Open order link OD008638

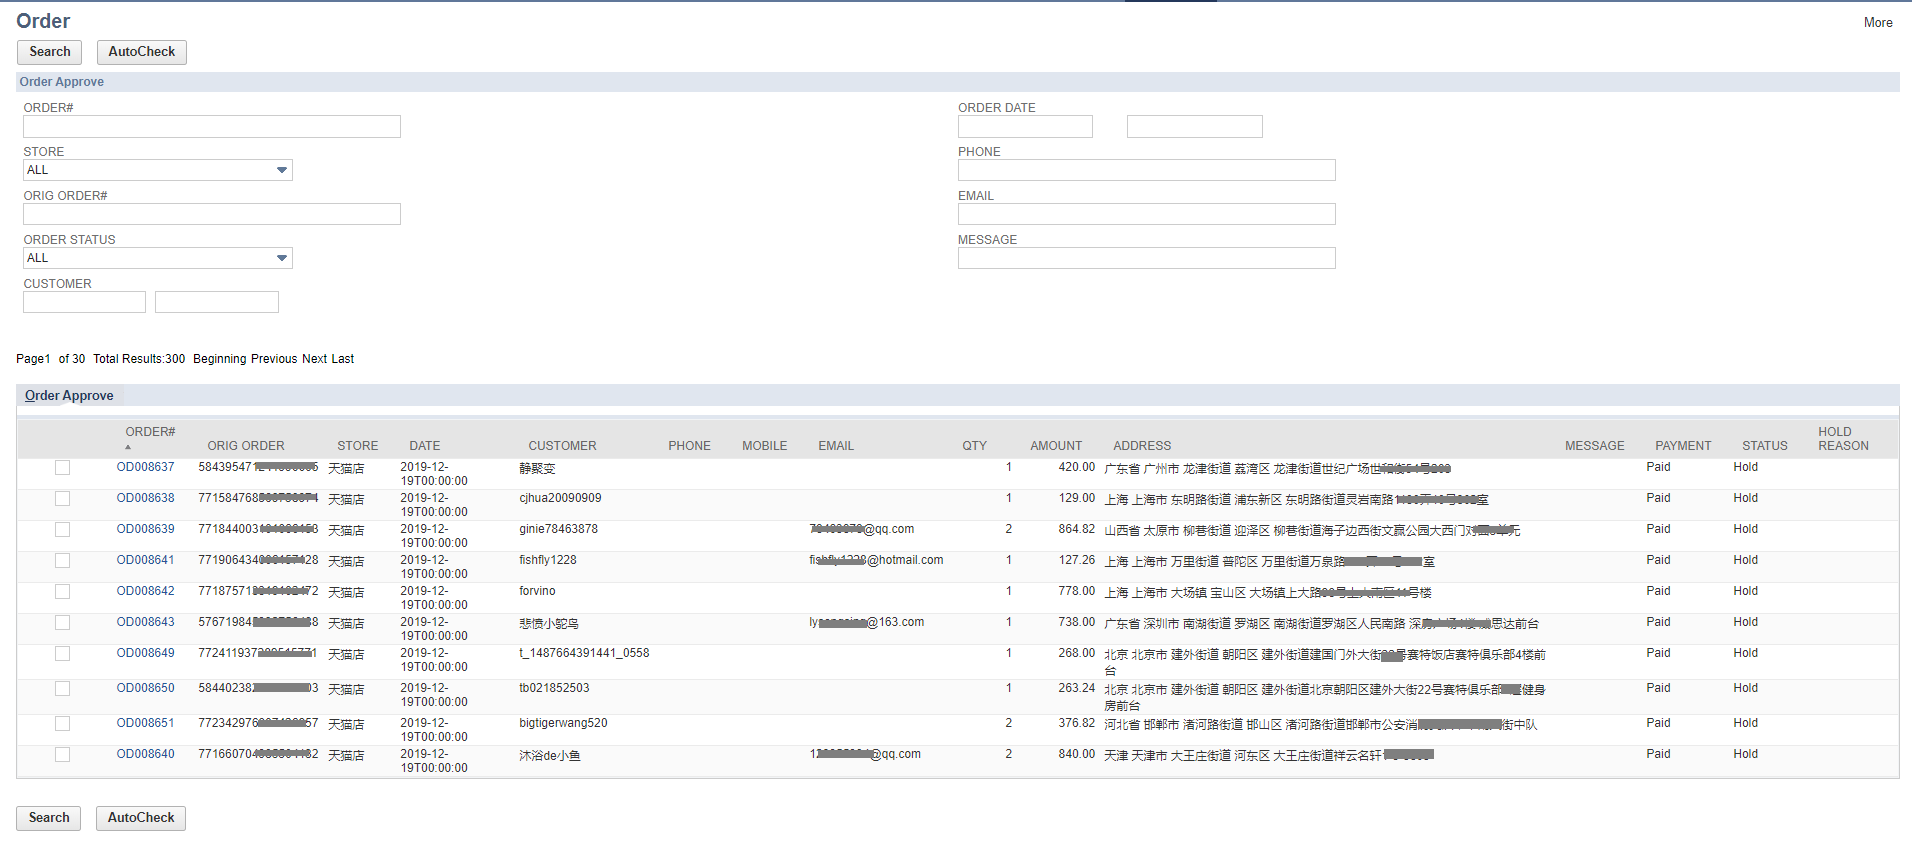pos(145,498)
